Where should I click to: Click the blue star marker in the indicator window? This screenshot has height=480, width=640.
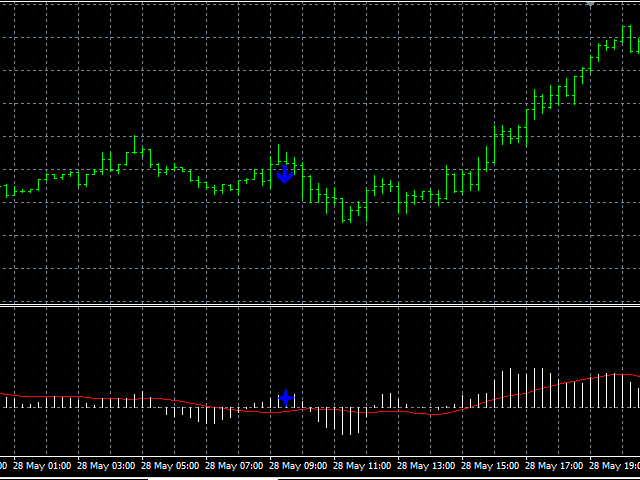point(286,398)
